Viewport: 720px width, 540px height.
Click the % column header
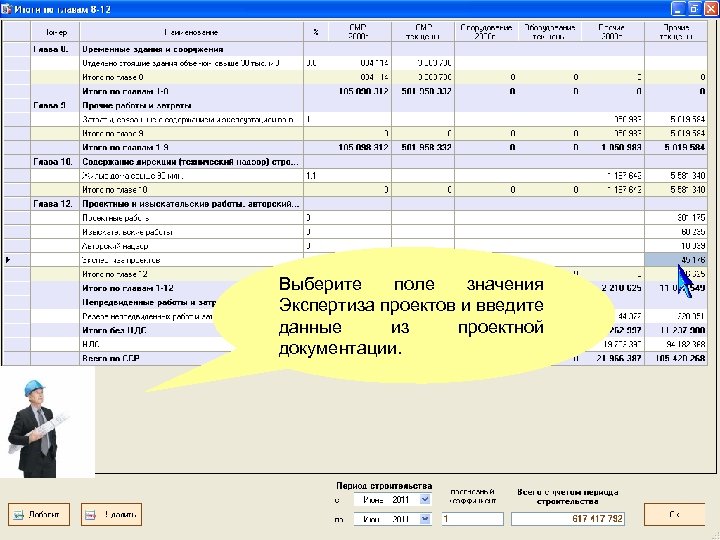pyautogui.click(x=315, y=32)
